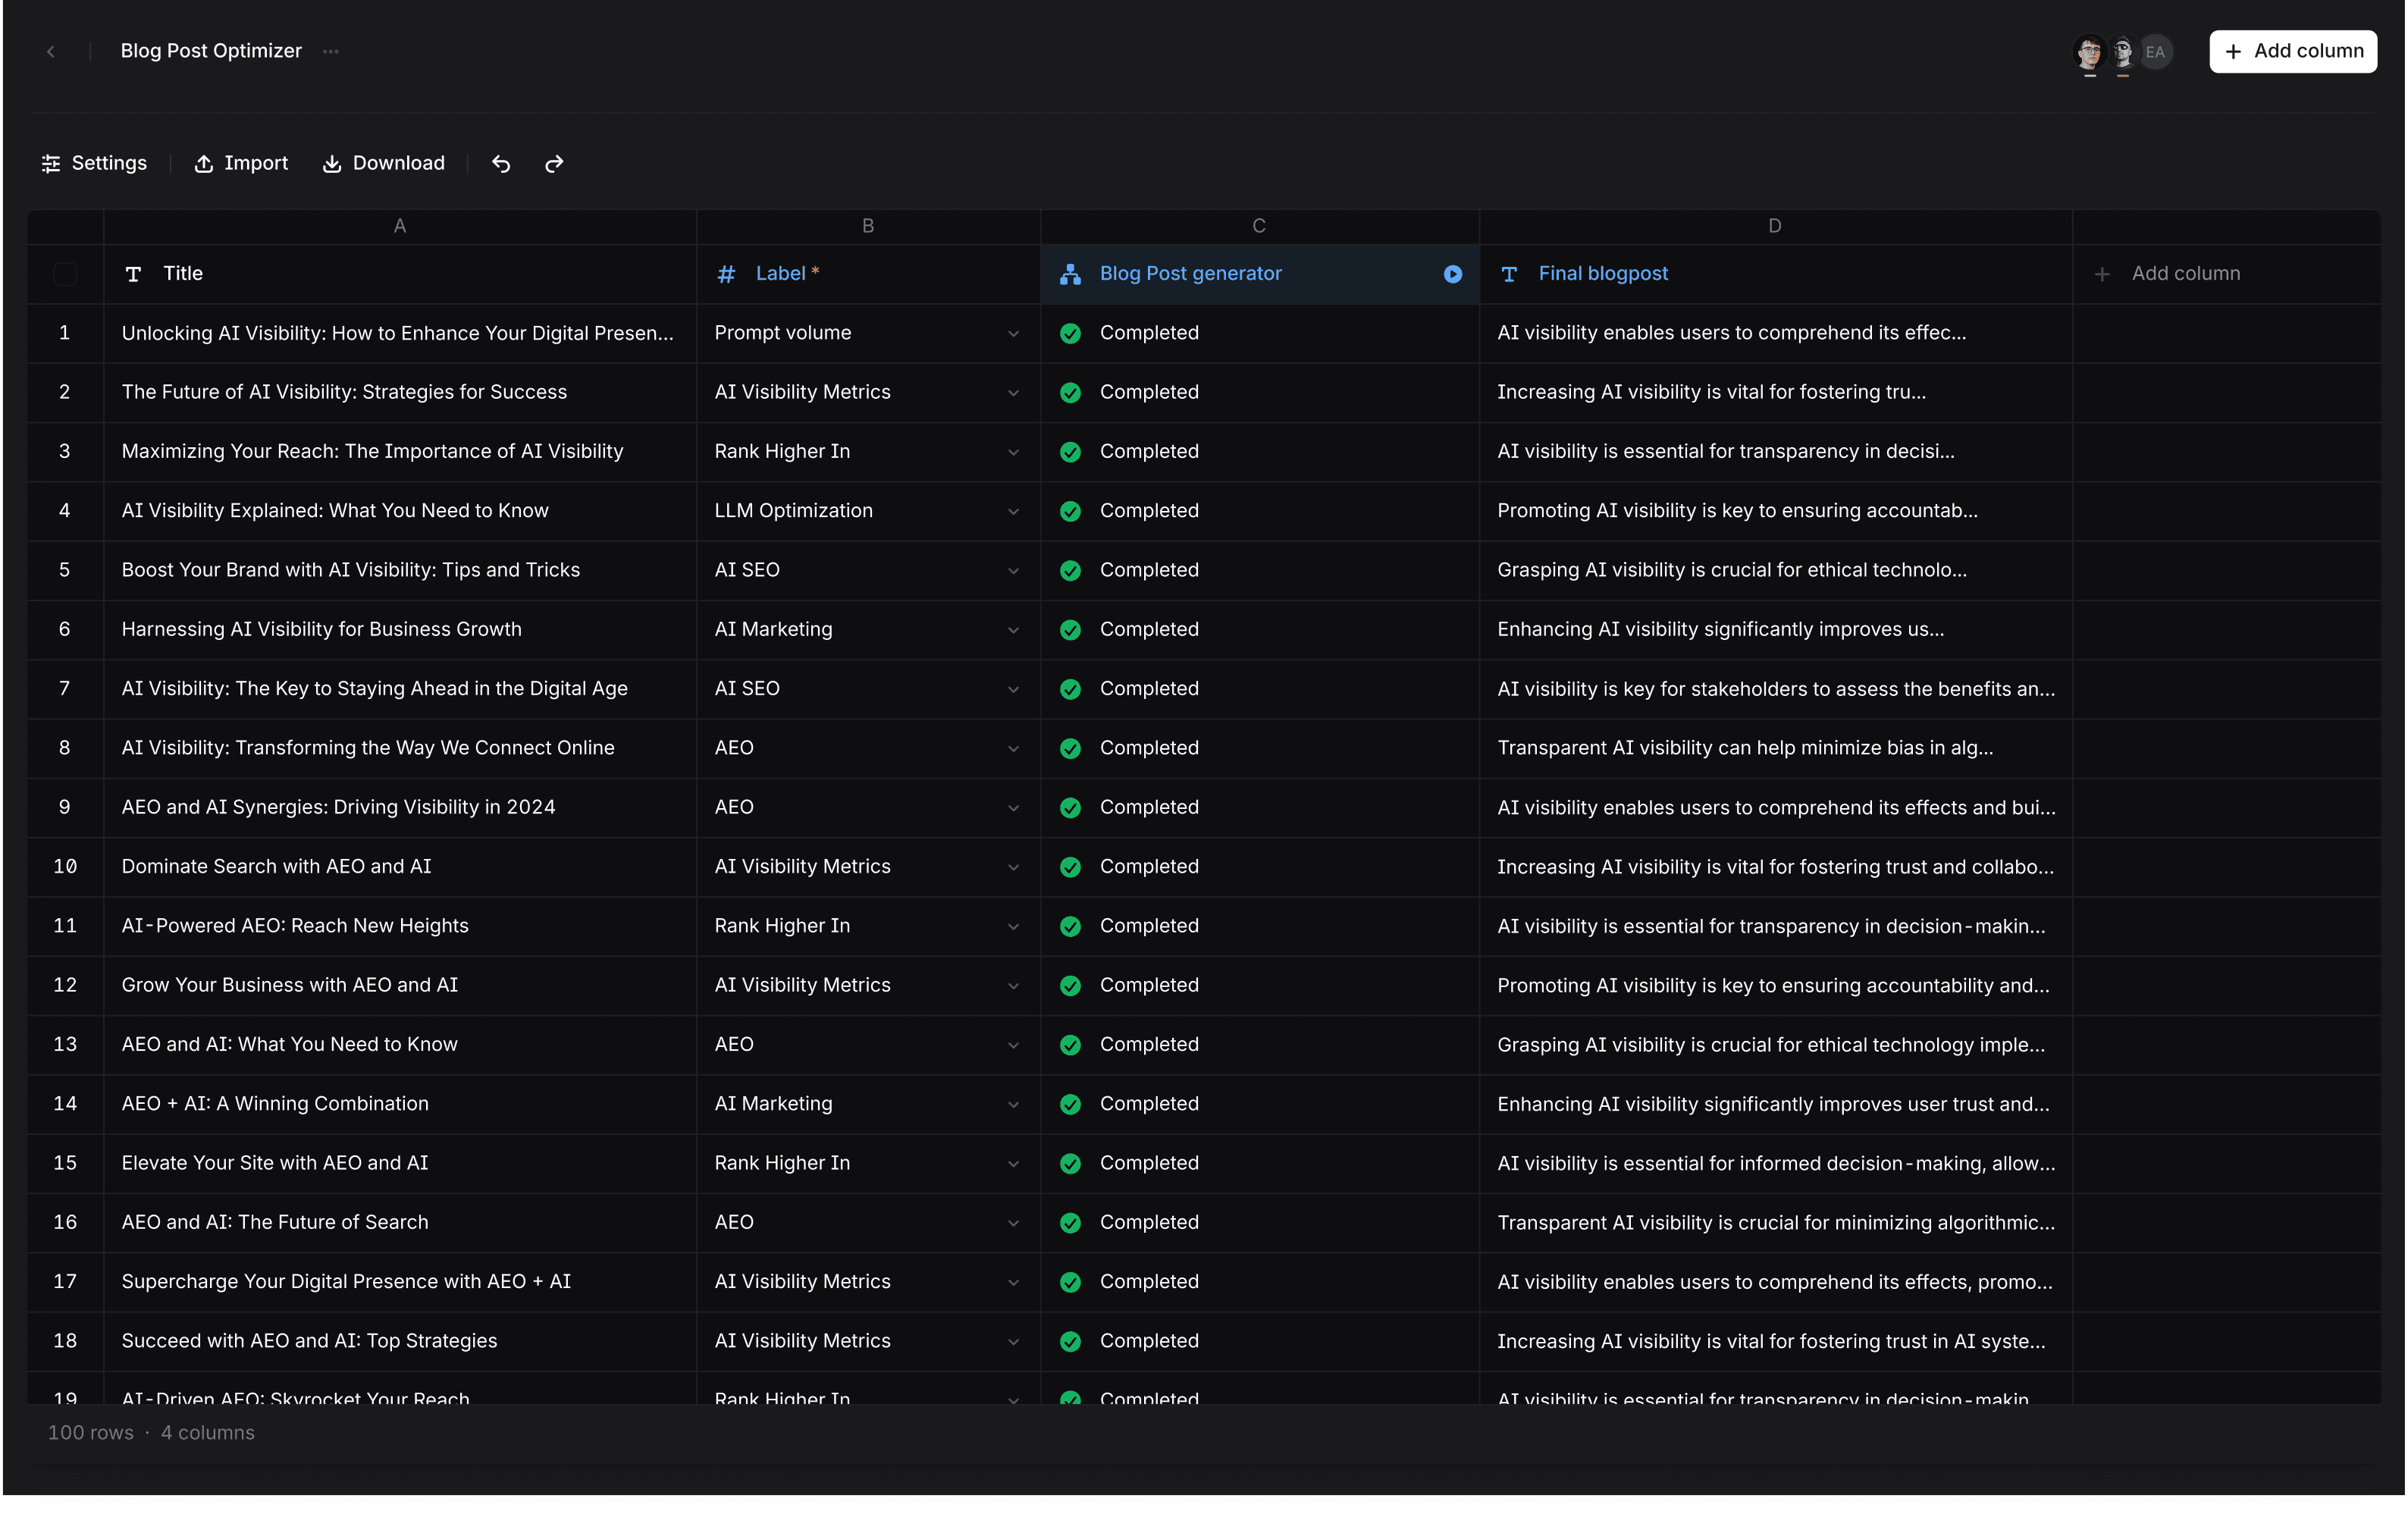The width and height of the screenshot is (2408, 1514).
Task: Click the Add column button top right
Action: [2292, 51]
